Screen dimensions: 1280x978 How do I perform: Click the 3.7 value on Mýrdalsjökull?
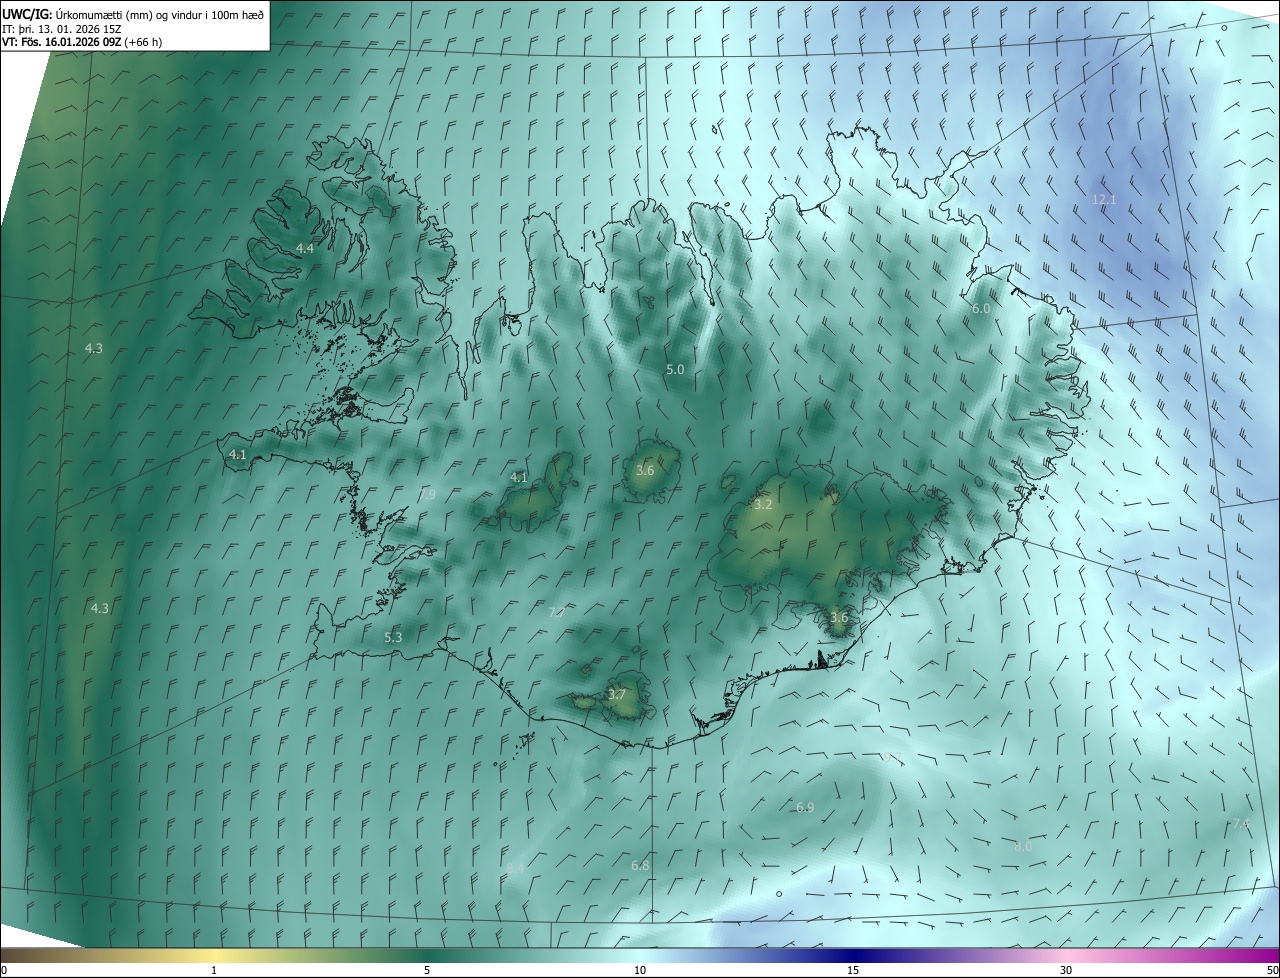[617, 694]
